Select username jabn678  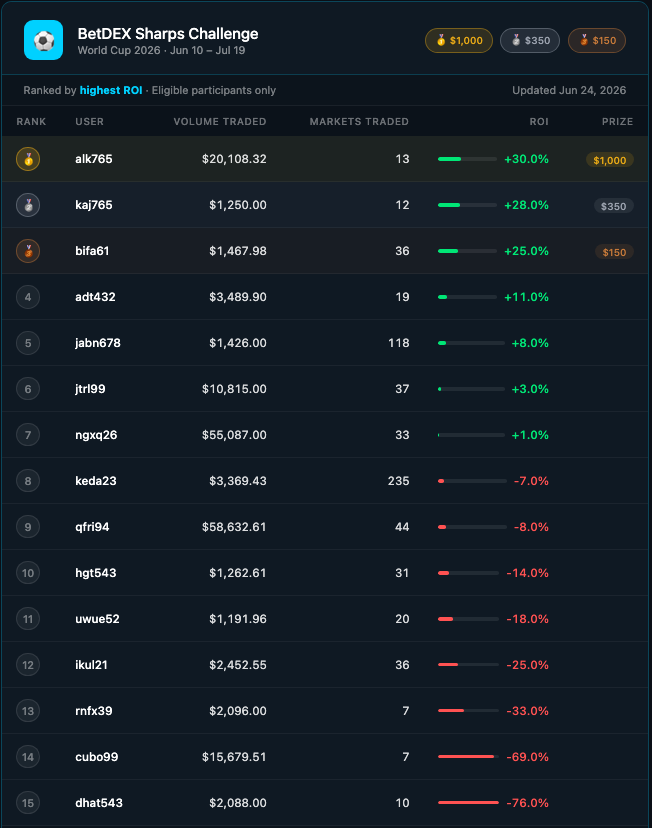click(98, 343)
